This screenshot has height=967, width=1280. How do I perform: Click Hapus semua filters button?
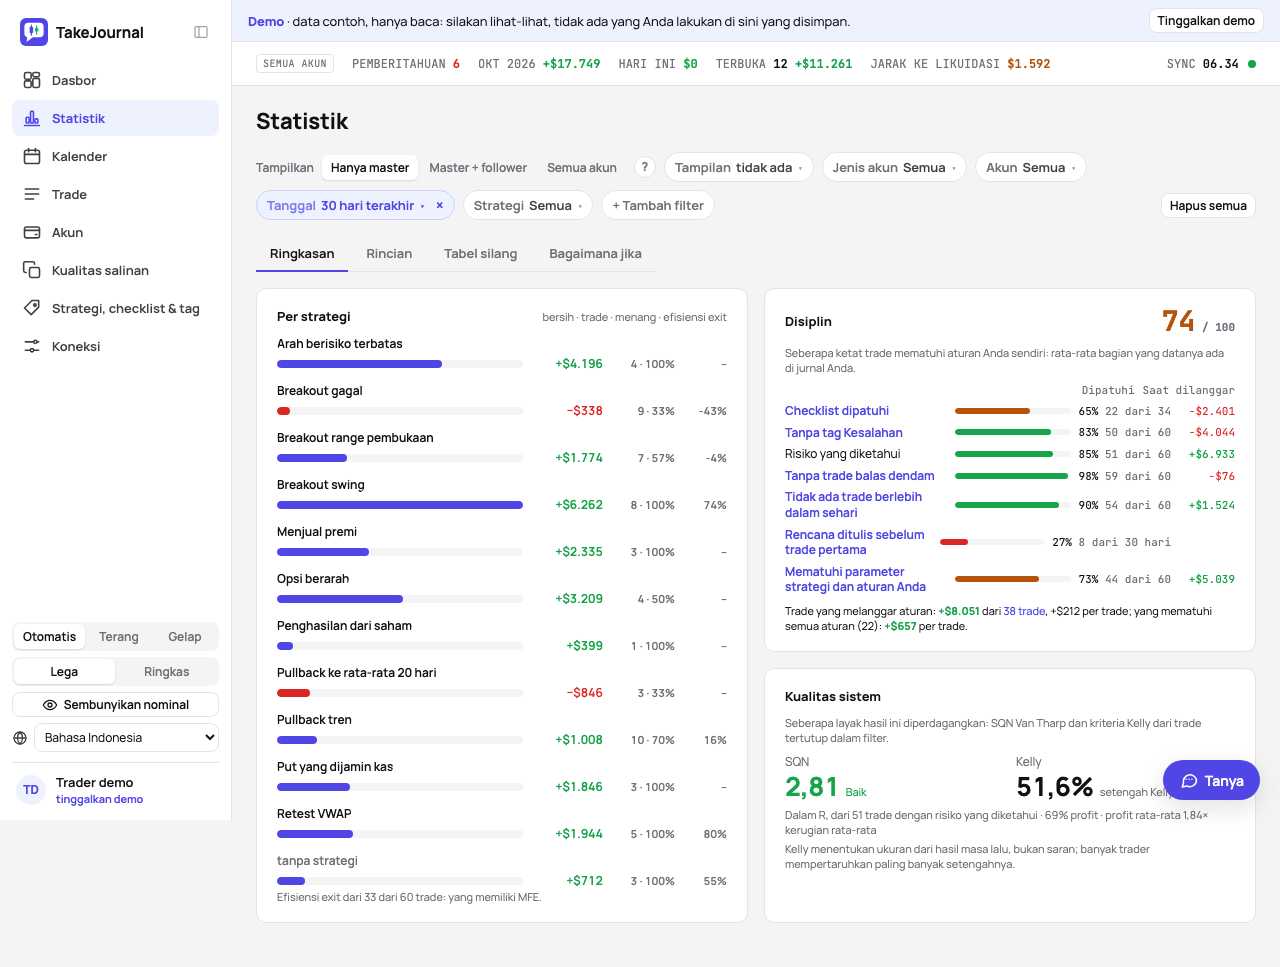[x=1208, y=205]
